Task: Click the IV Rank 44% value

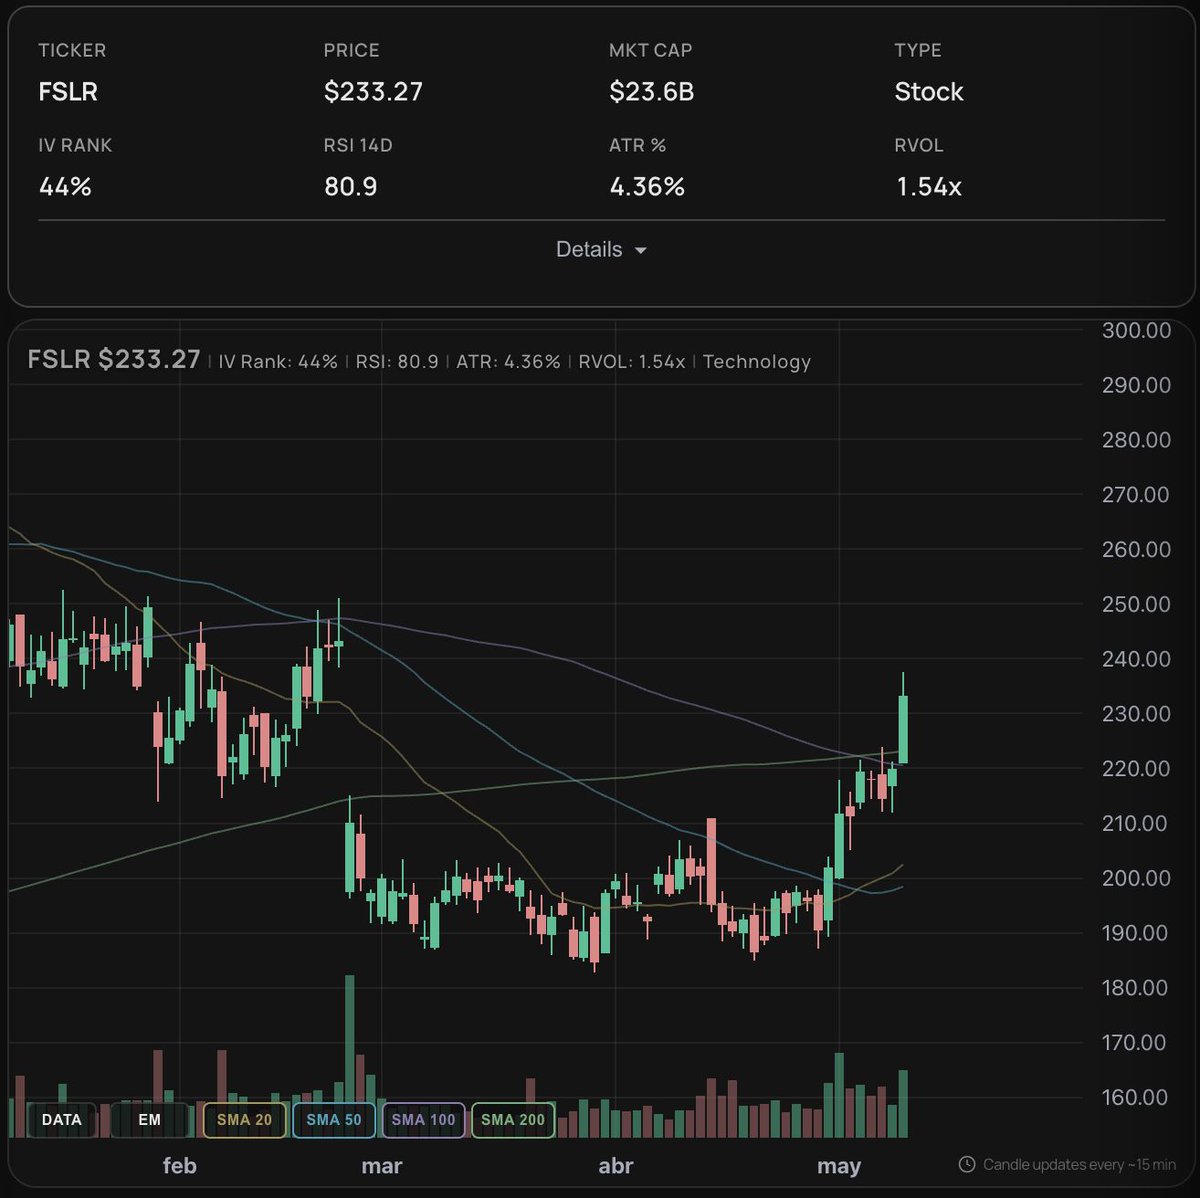Action: (65, 187)
